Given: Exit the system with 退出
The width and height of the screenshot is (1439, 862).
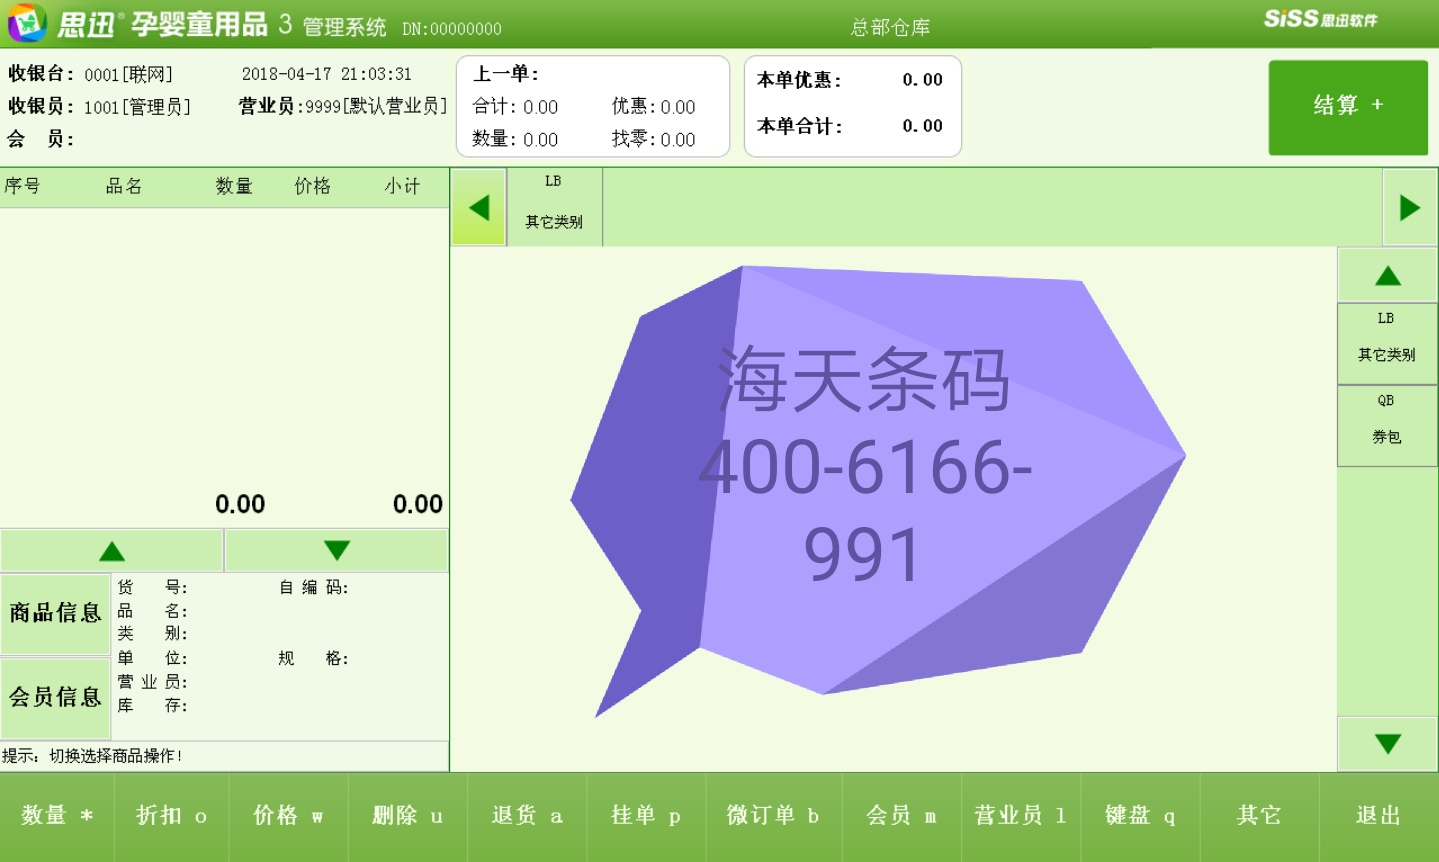Looking at the screenshot, I should (1378, 816).
